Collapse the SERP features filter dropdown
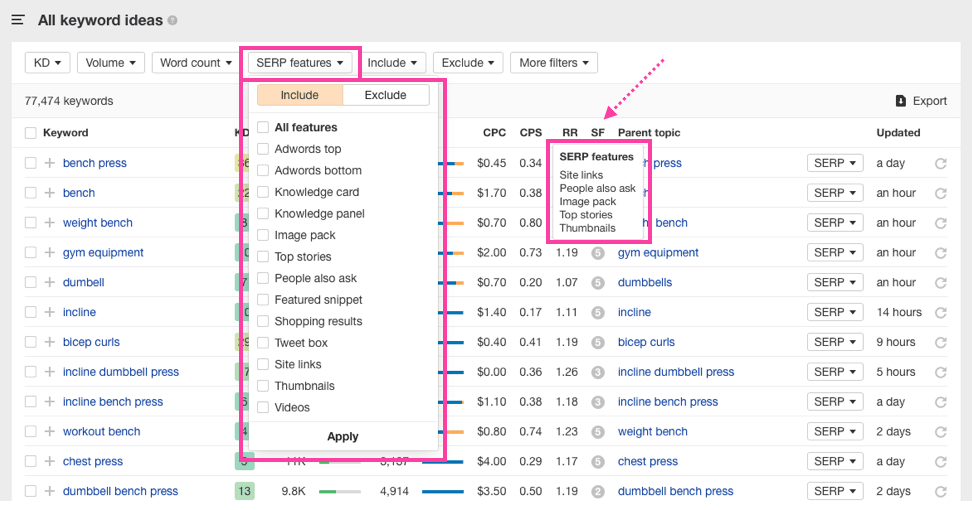 299,63
